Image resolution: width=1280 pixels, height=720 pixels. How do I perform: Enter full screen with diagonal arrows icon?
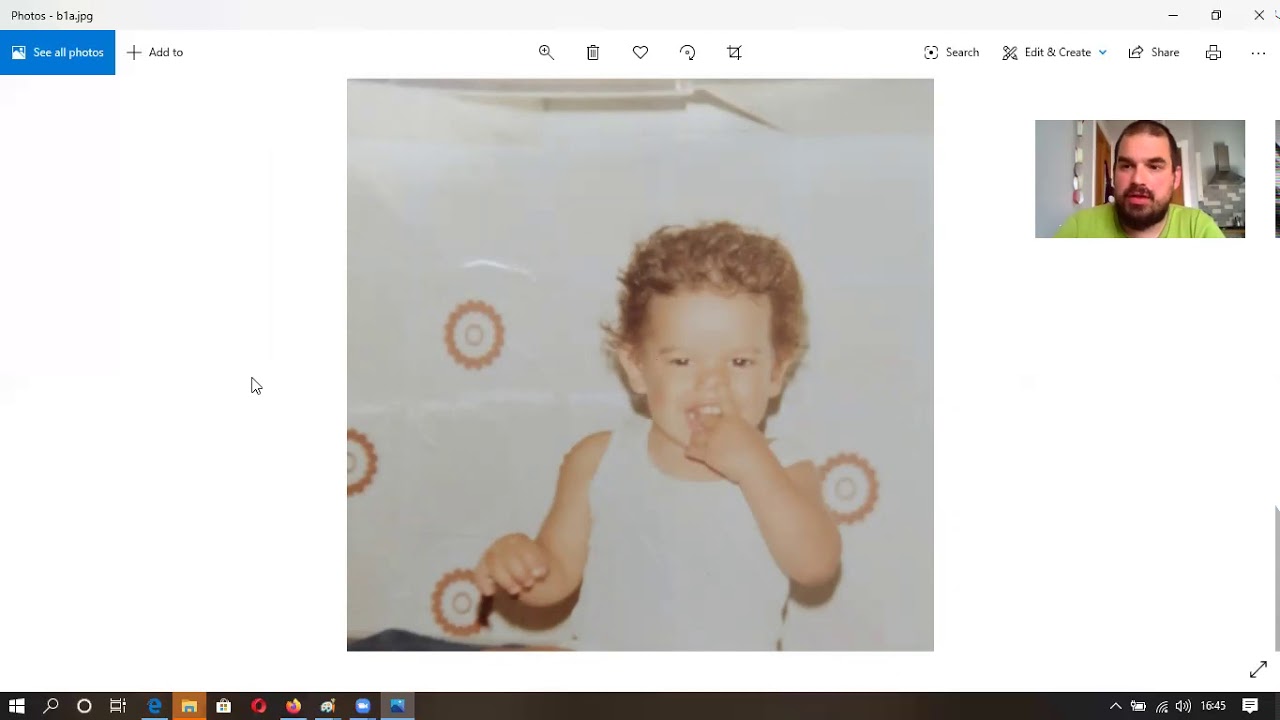pos(1258,670)
